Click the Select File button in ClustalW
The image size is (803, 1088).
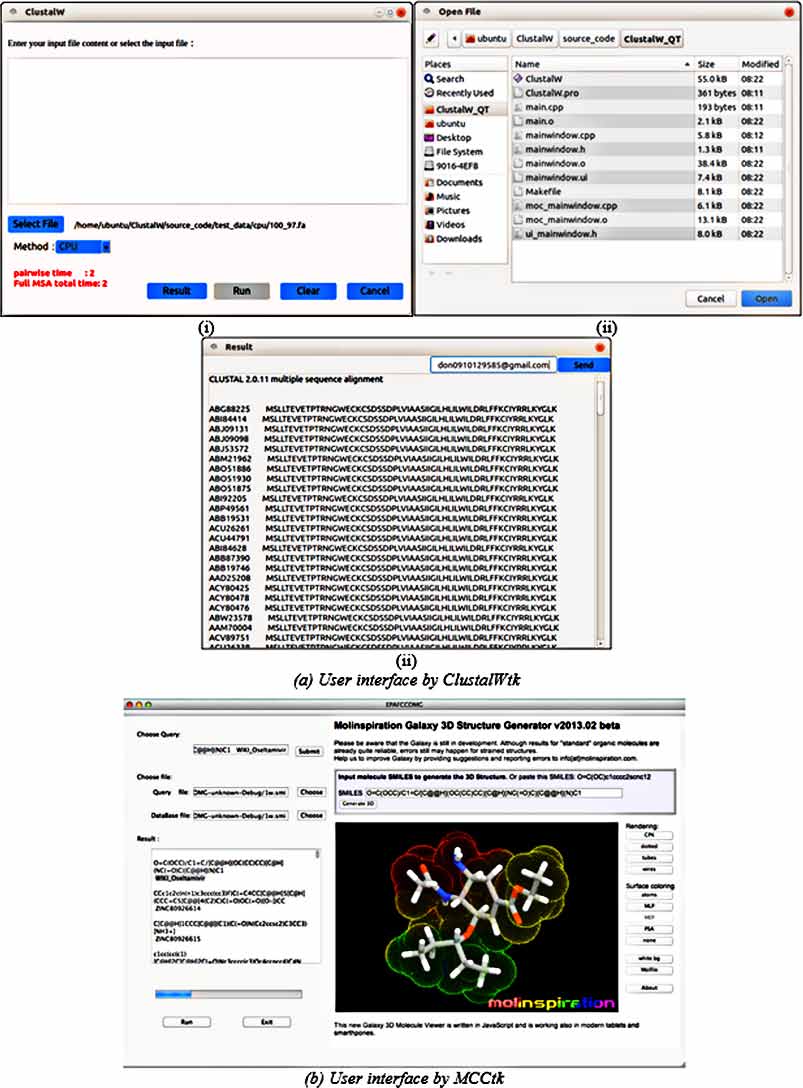tap(35, 224)
